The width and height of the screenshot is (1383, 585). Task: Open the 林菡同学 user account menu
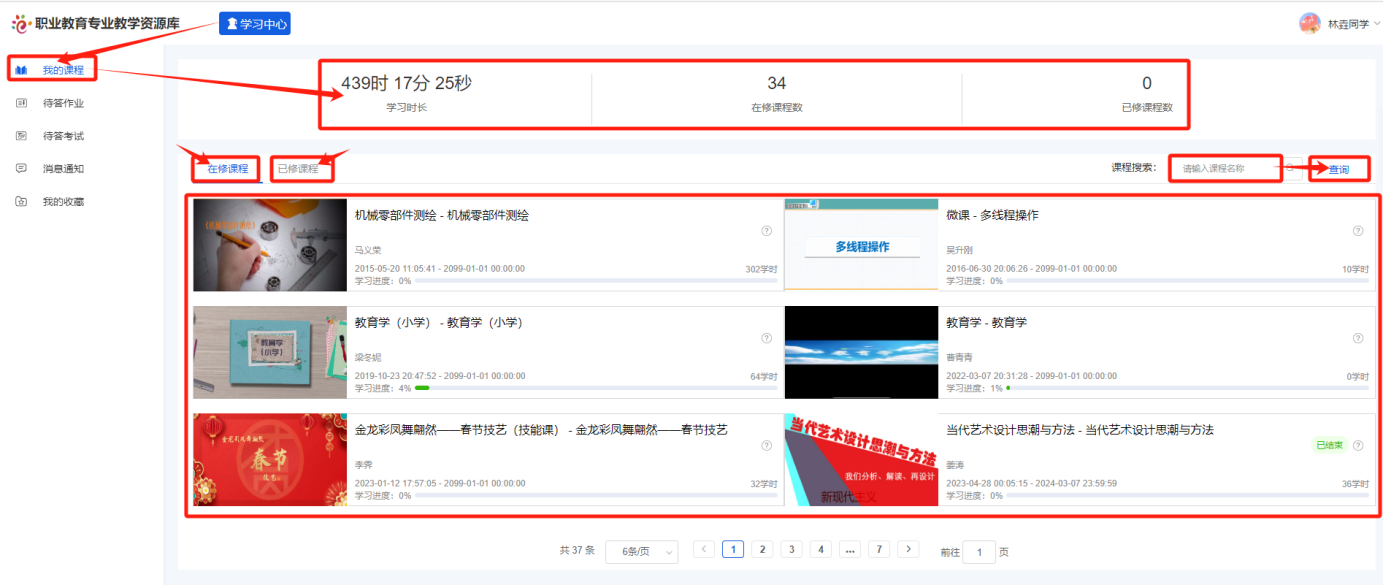[1348, 22]
